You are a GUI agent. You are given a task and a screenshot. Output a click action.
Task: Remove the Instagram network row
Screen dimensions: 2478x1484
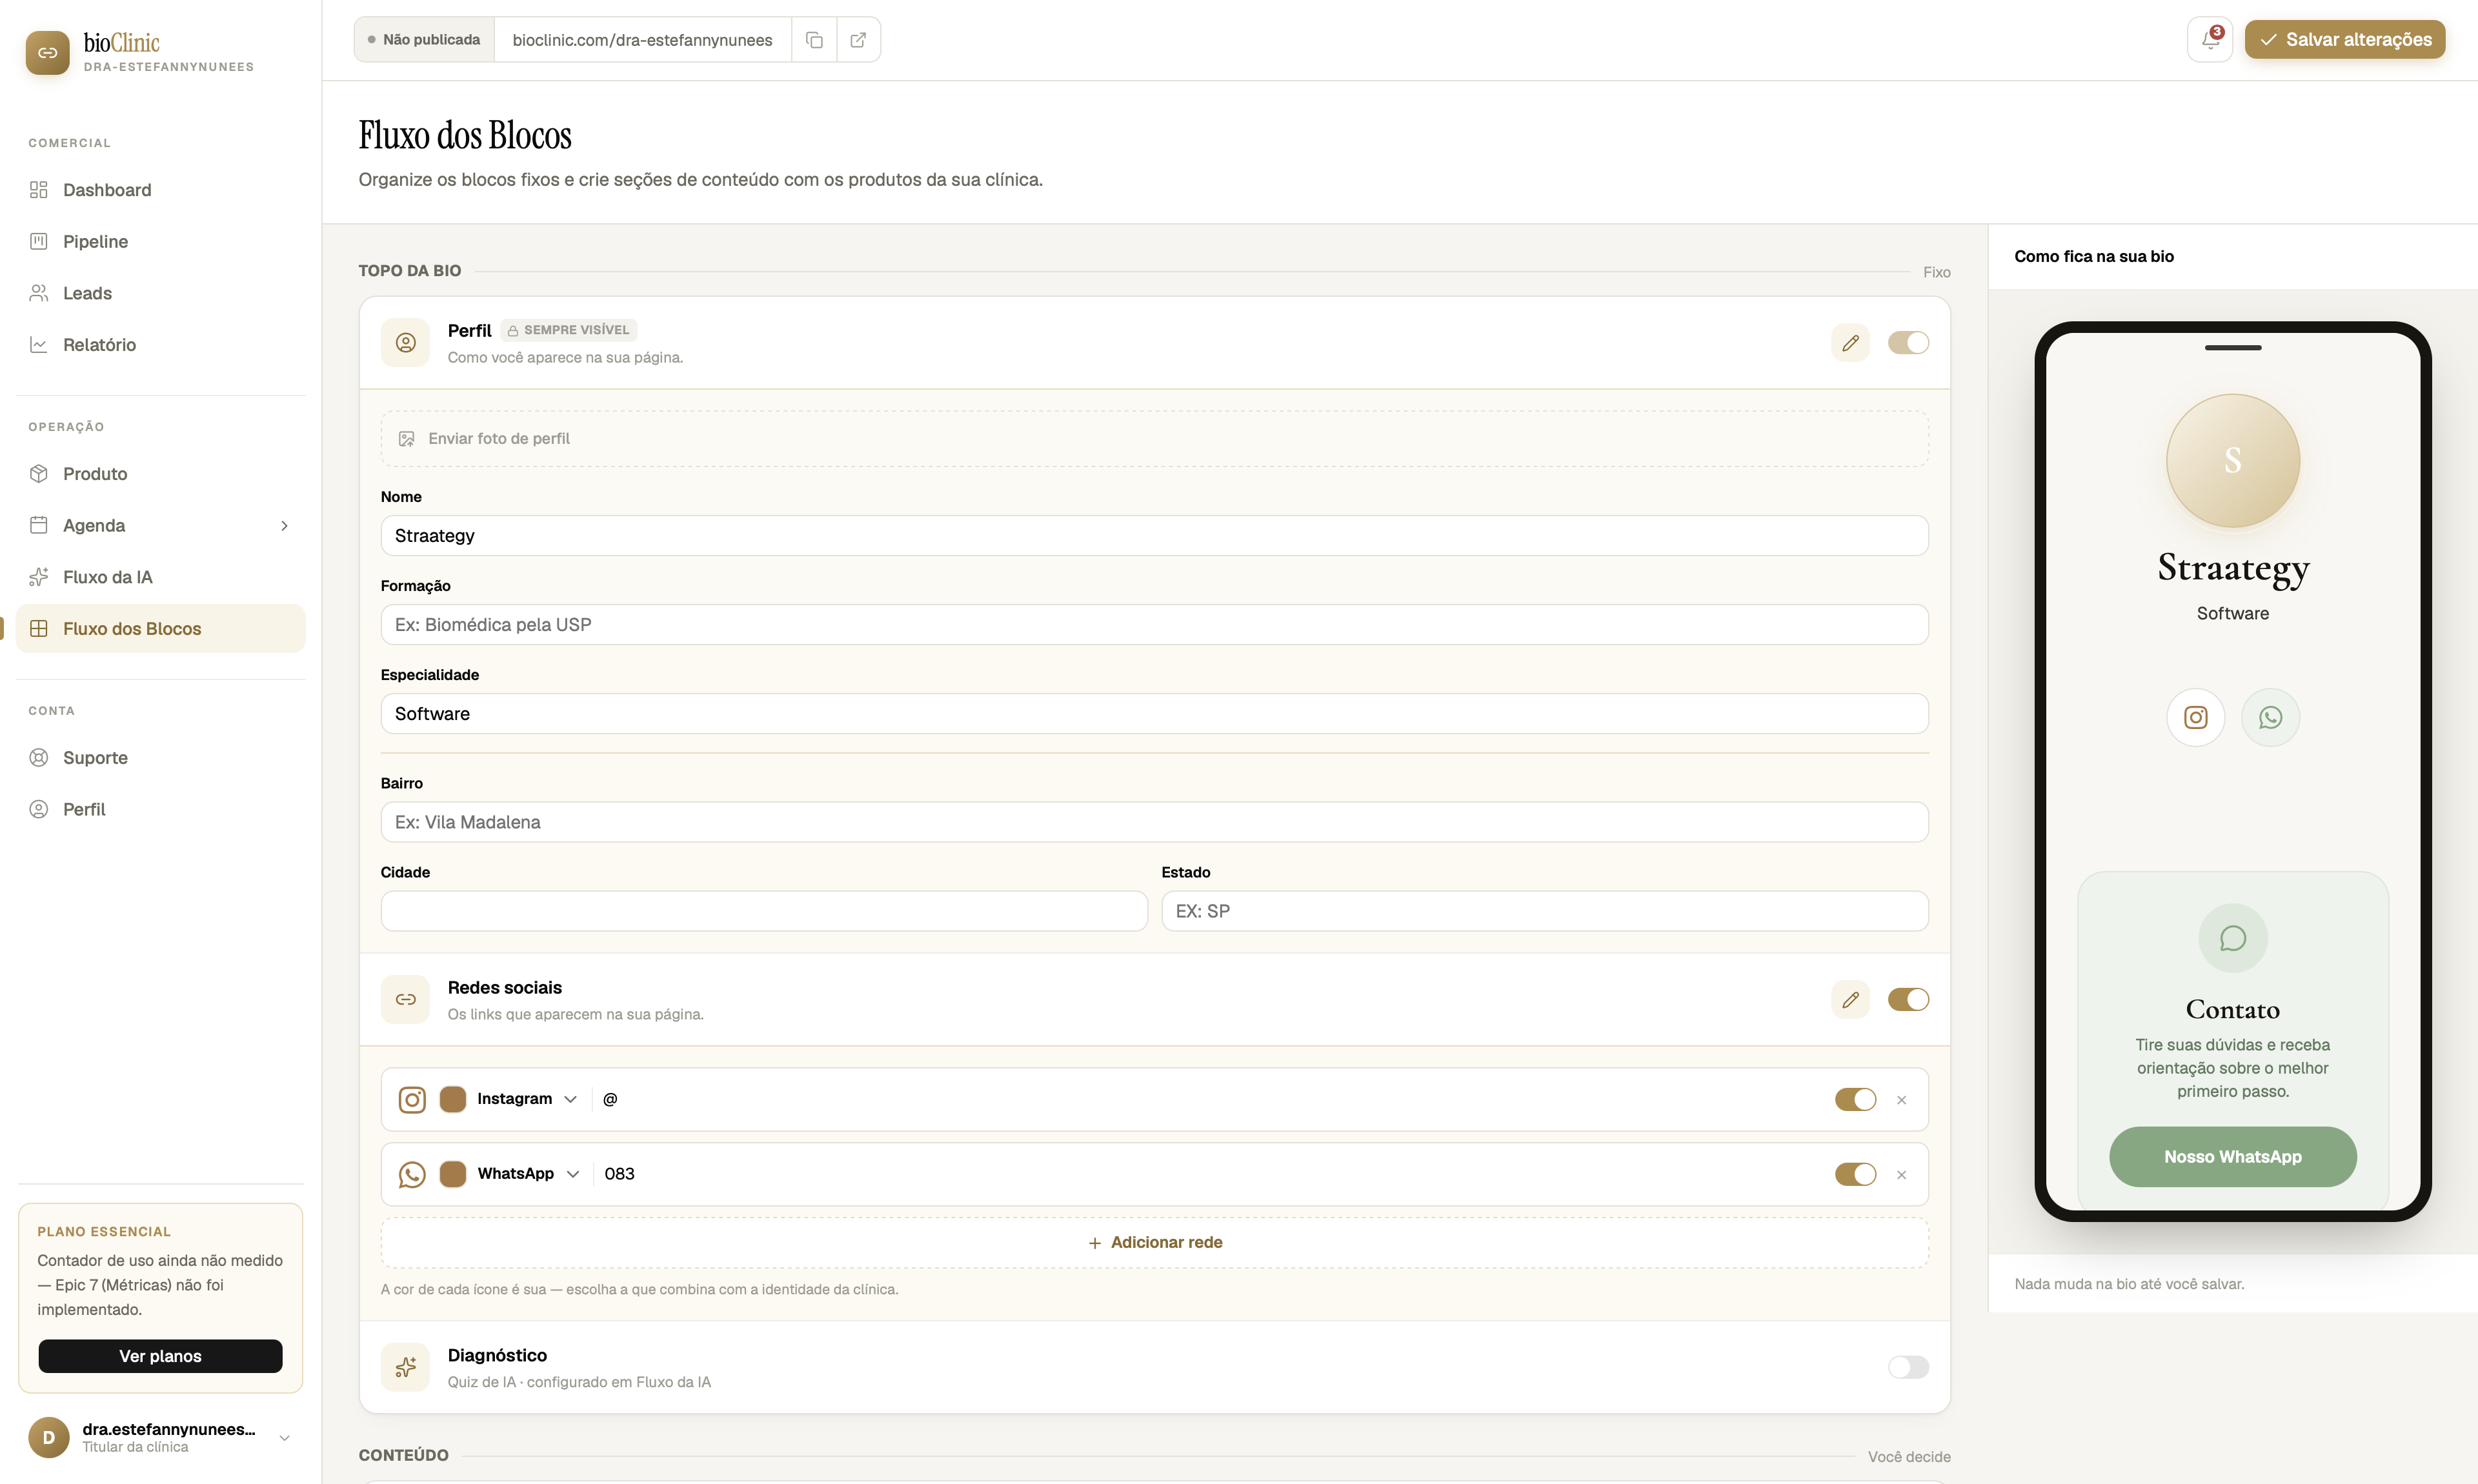coord(1901,1100)
